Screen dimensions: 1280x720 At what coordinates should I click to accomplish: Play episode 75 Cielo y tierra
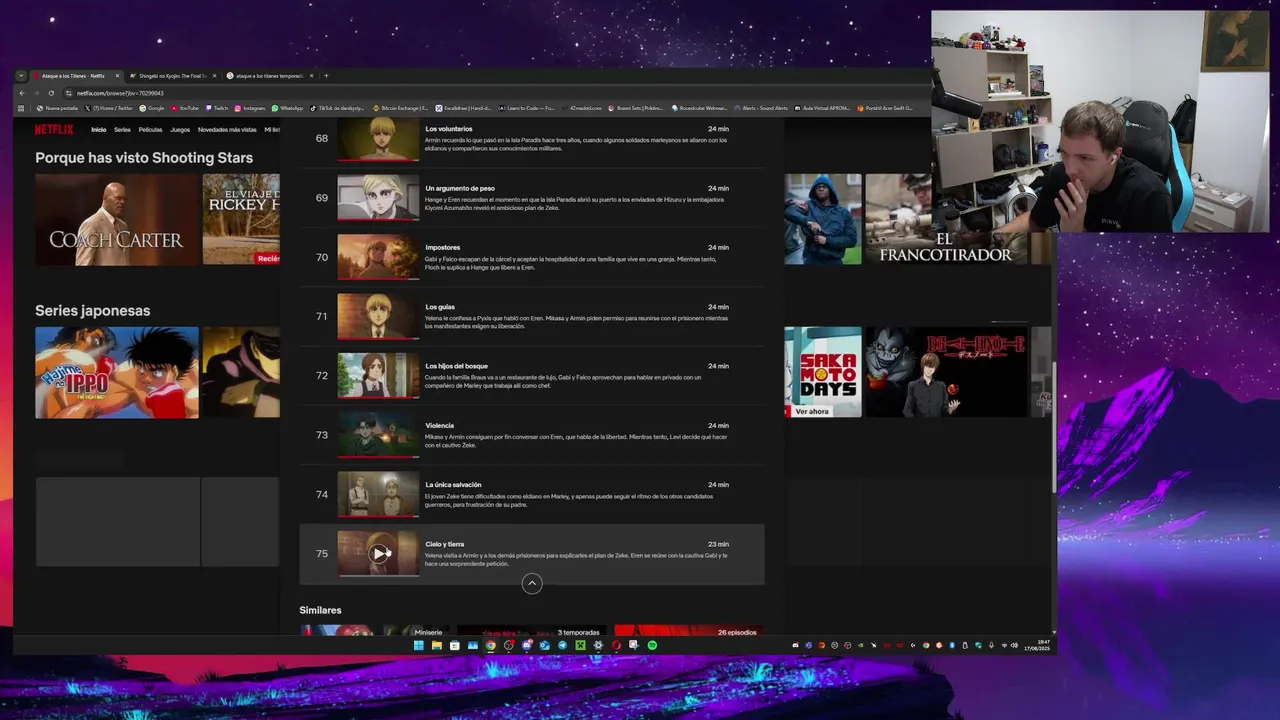379,553
